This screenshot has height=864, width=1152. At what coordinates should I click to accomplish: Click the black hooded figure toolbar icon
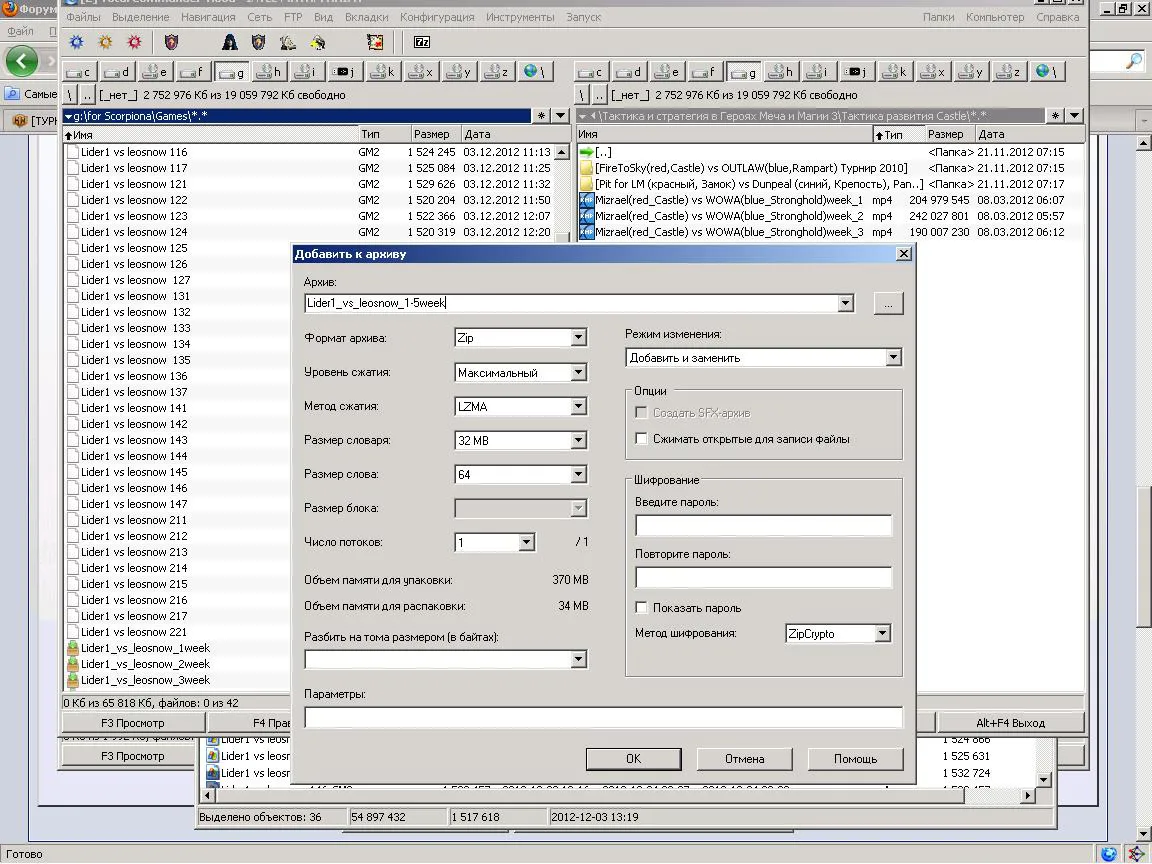(x=229, y=42)
